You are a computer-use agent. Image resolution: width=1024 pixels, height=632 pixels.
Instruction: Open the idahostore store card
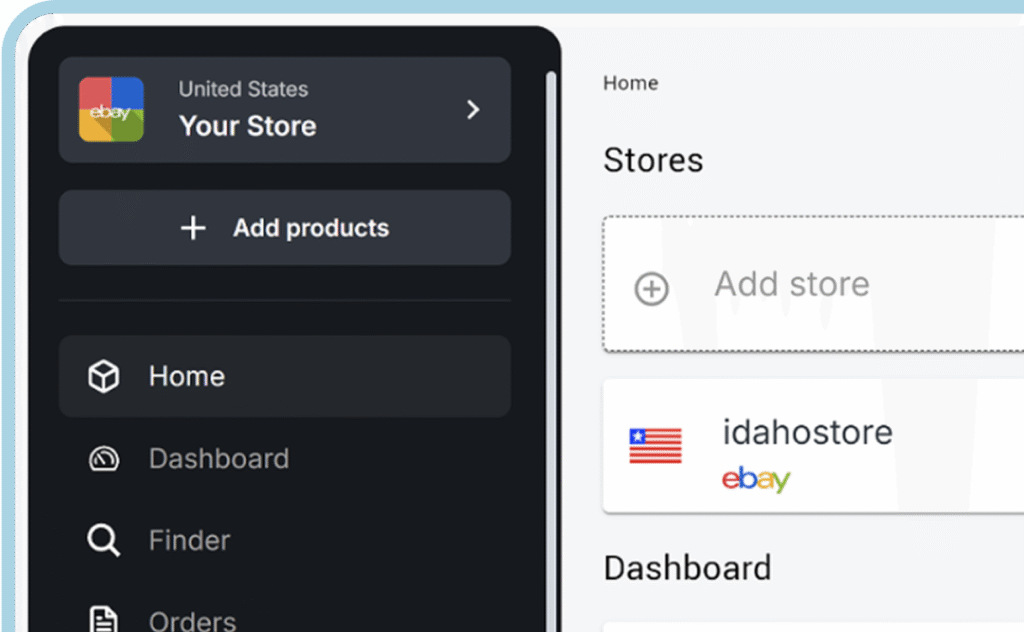(x=813, y=445)
